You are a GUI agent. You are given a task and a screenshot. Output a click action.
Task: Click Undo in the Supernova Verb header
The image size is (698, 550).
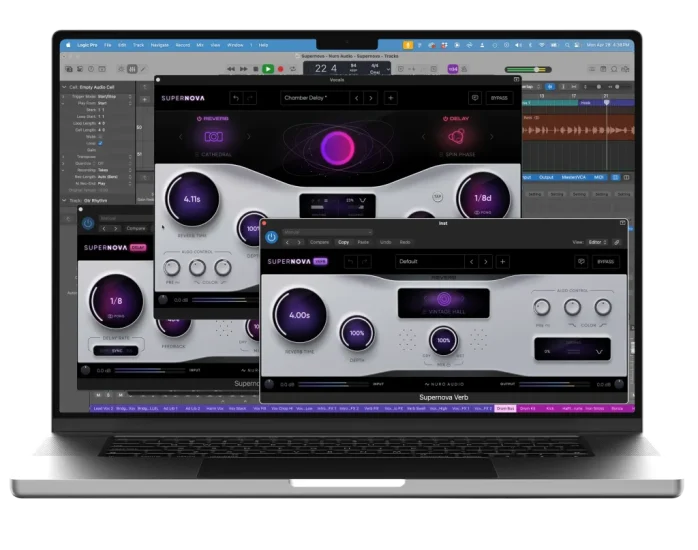point(386,242)
